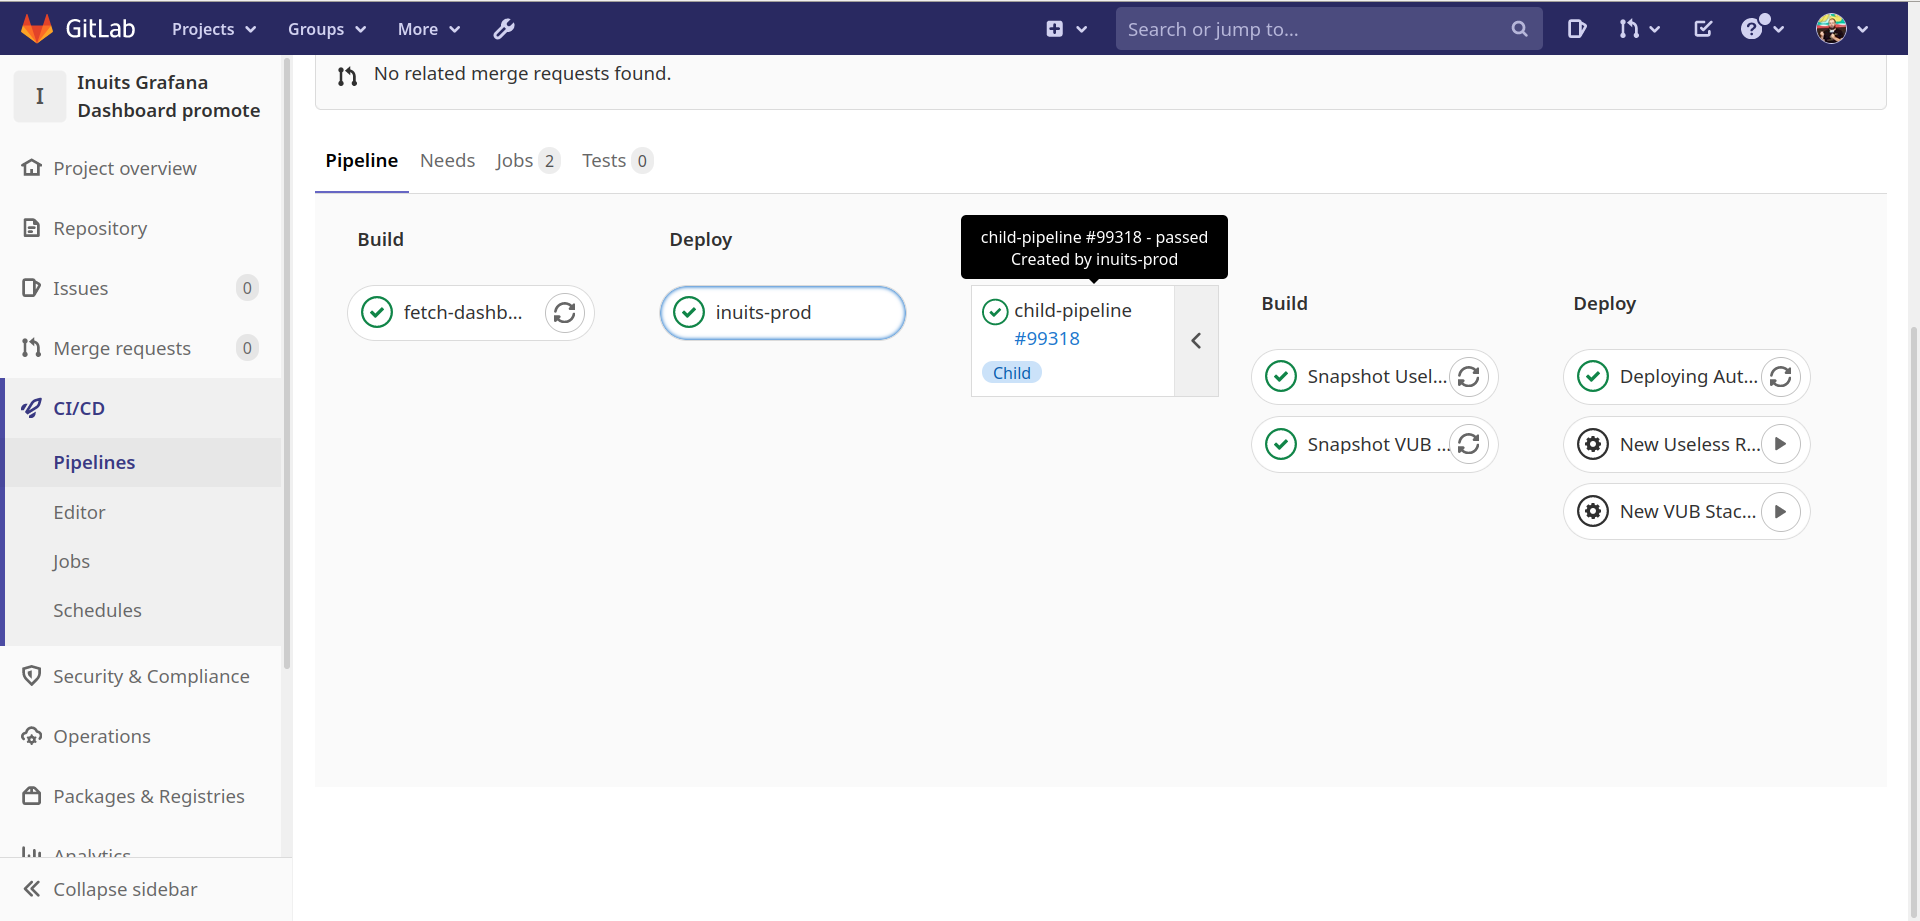This screenshot has height=921, width=1920.
Task: Open the Snapshot Usel... job
Action: coord(1377,377)
